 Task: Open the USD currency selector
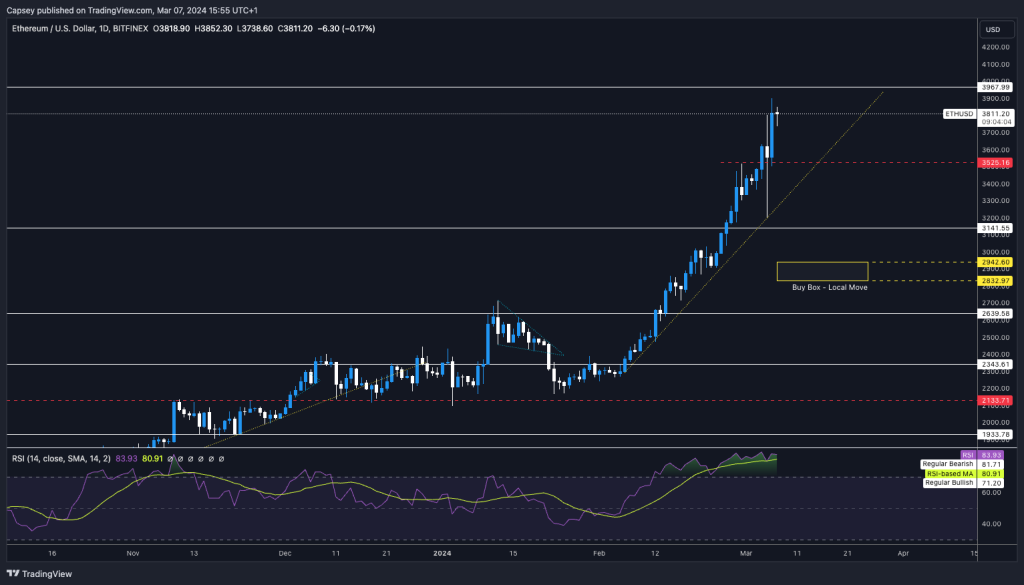pos(993,29)
